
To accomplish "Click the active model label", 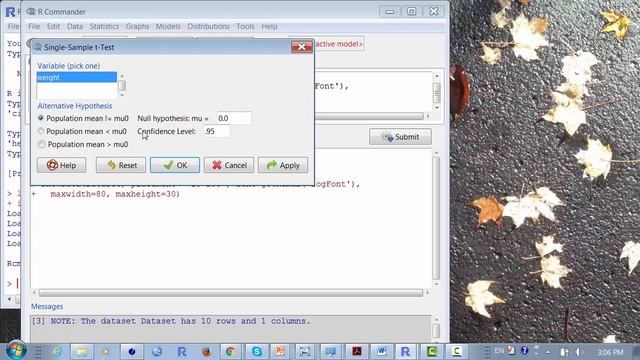I will (339, 44).
